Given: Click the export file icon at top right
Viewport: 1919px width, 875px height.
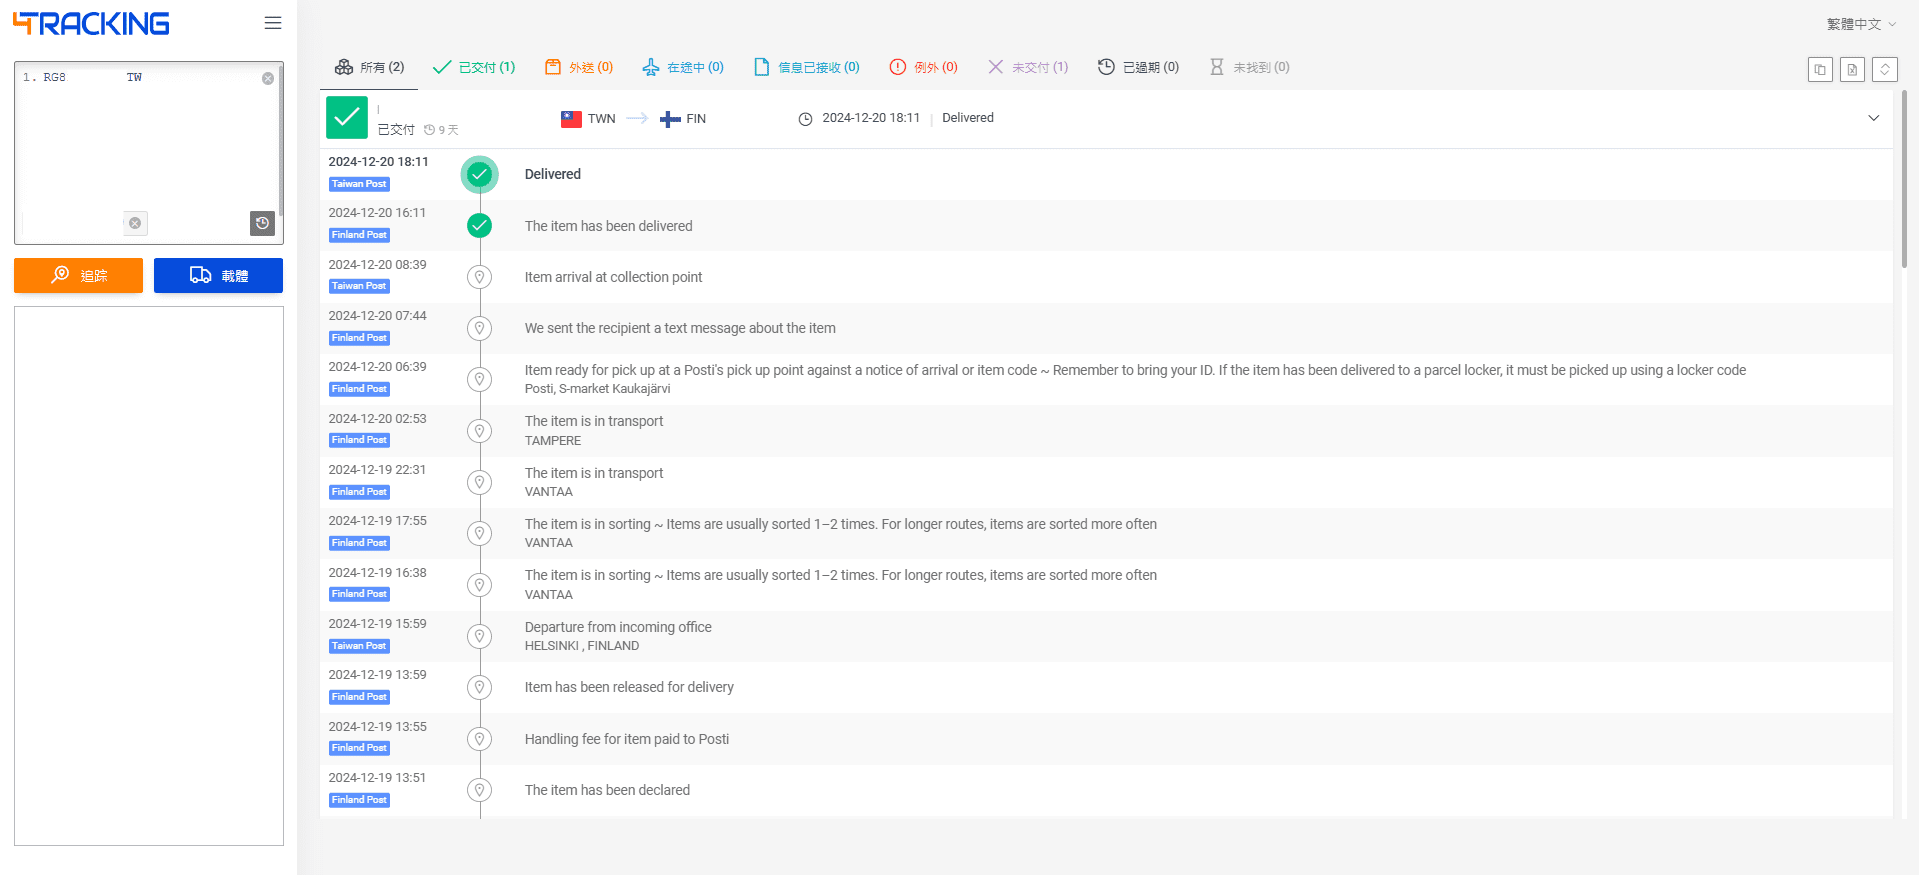Looking at the screenshot, I should coord(1852,69).
